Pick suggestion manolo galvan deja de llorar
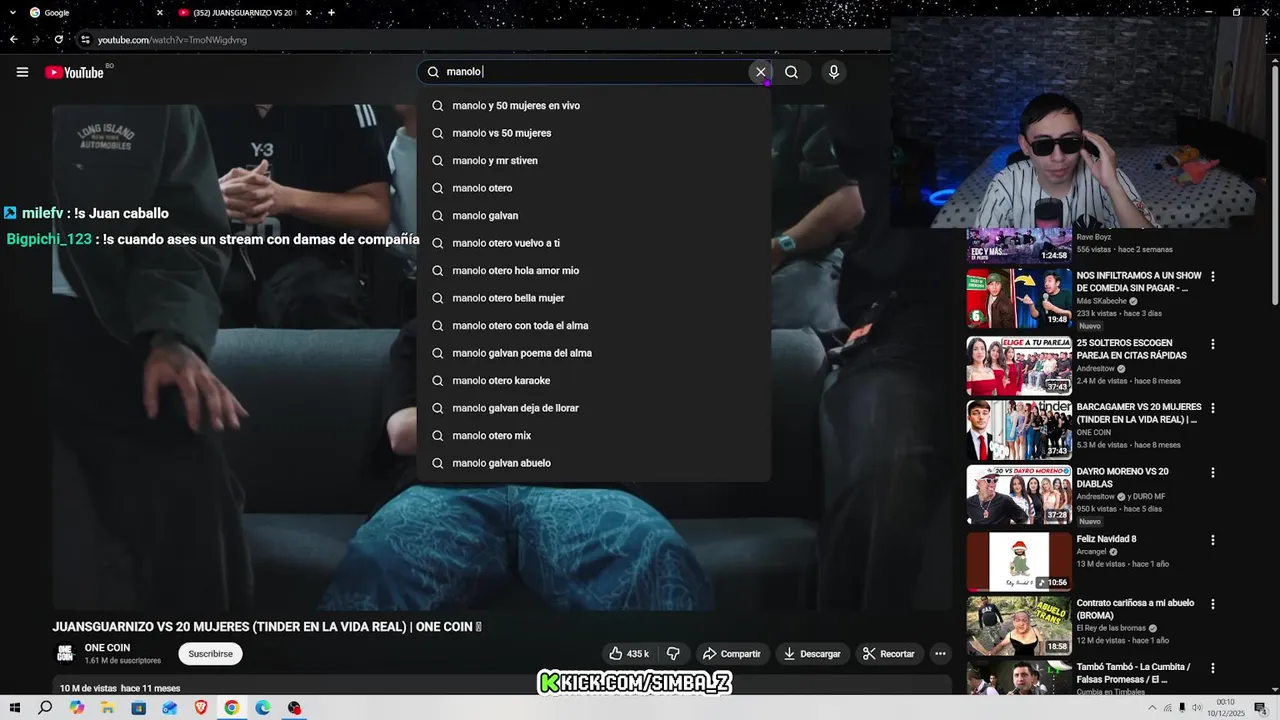Screen dimensions: 1280x720 coord(594,408)
